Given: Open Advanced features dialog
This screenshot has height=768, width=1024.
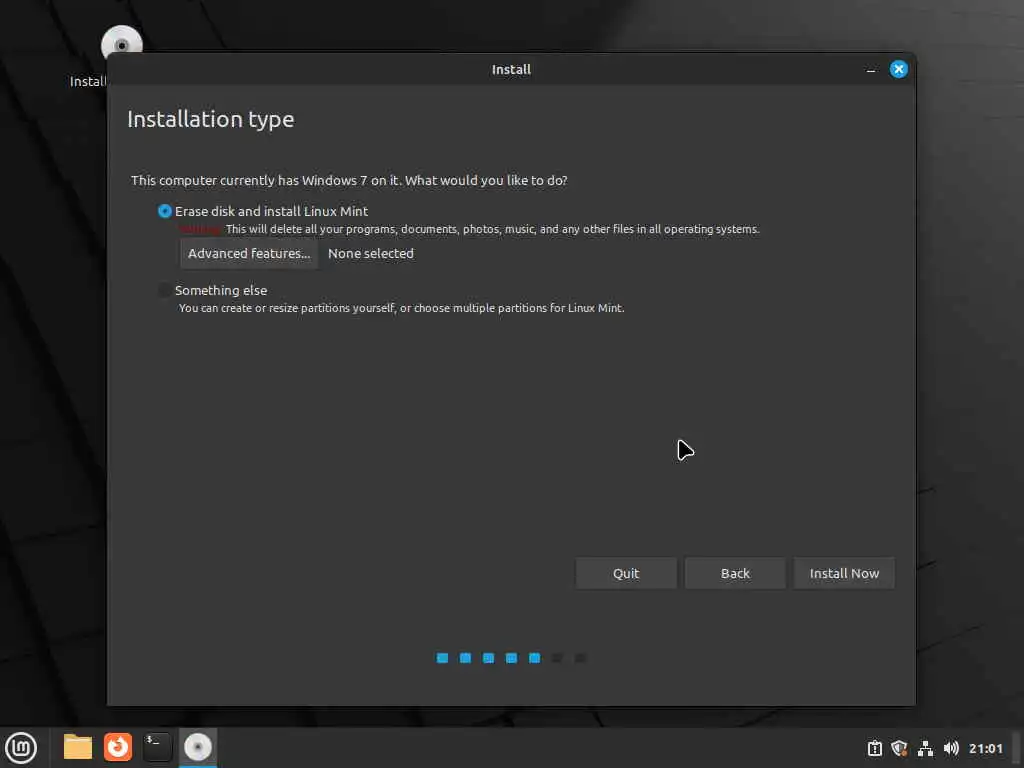Looking at the screenshot, I should pos(249,253).
